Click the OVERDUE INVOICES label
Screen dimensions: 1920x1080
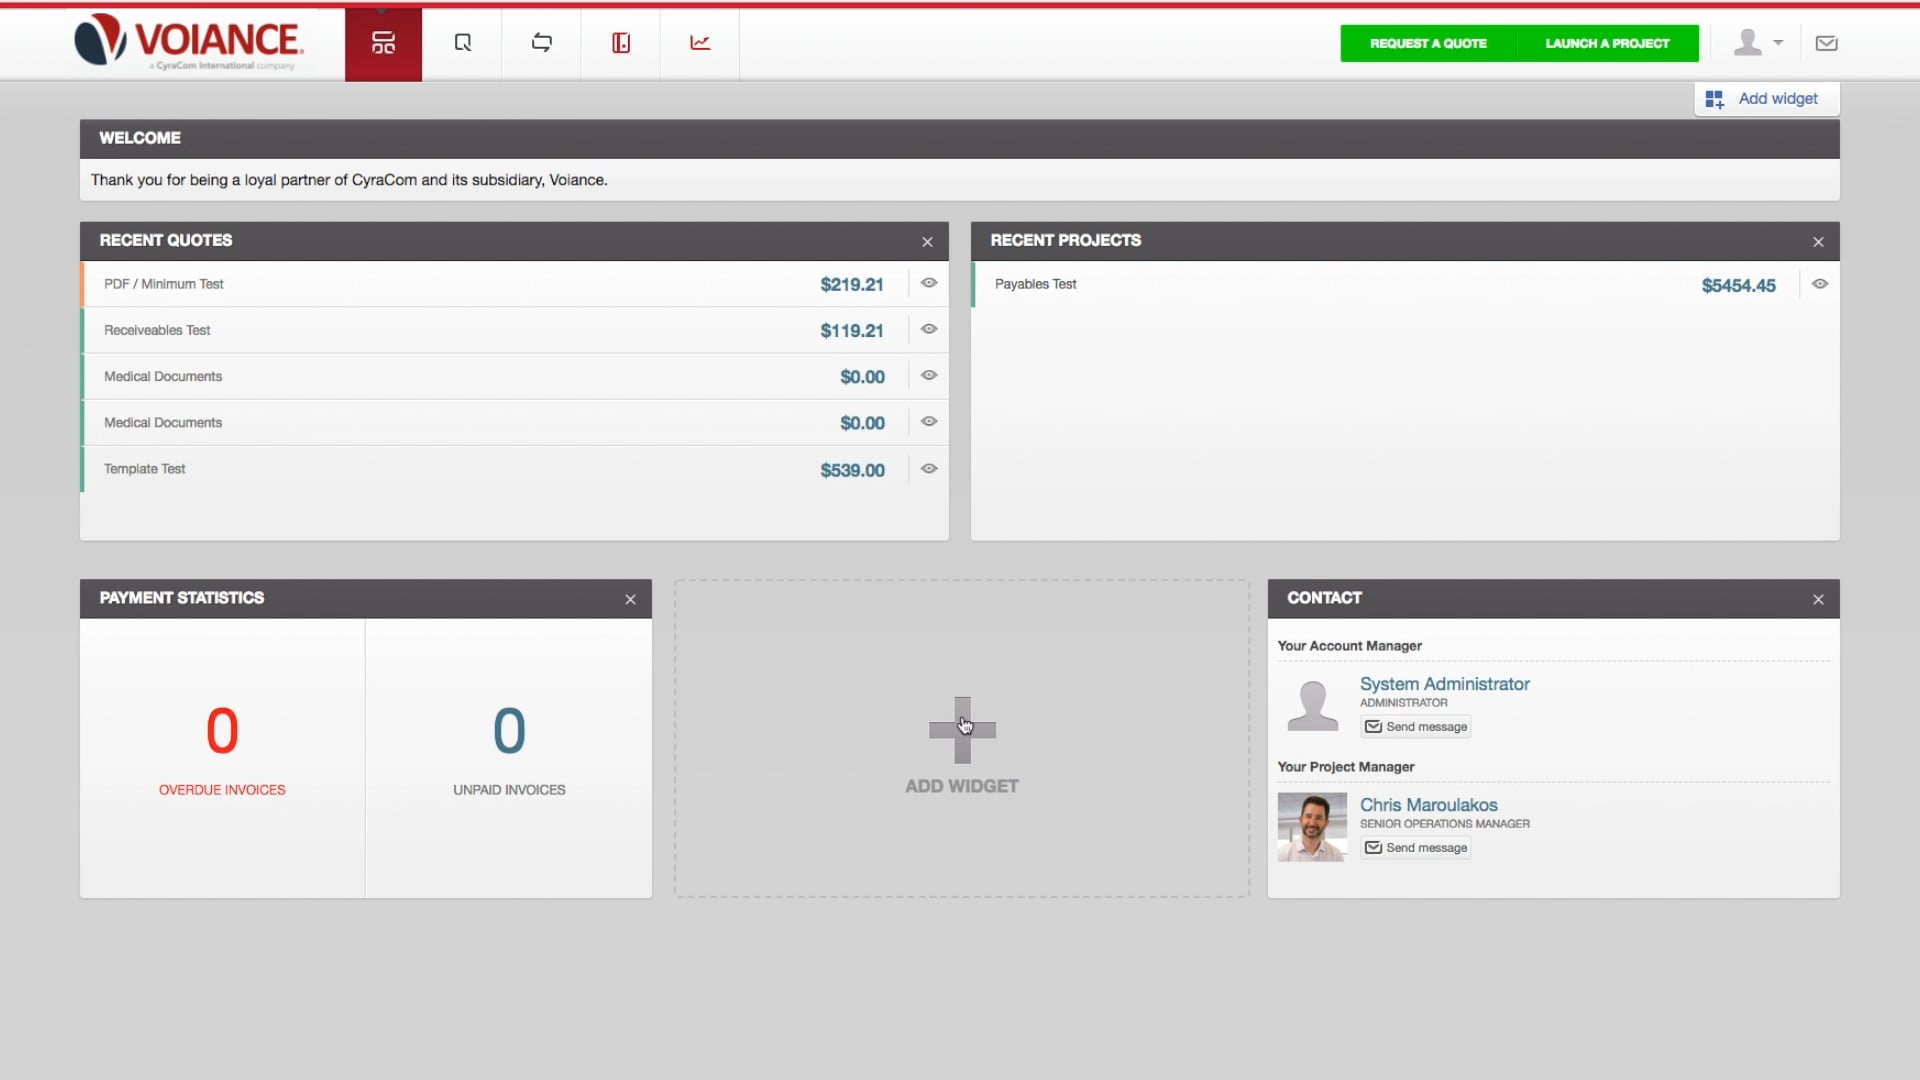(x=222, y=790)
